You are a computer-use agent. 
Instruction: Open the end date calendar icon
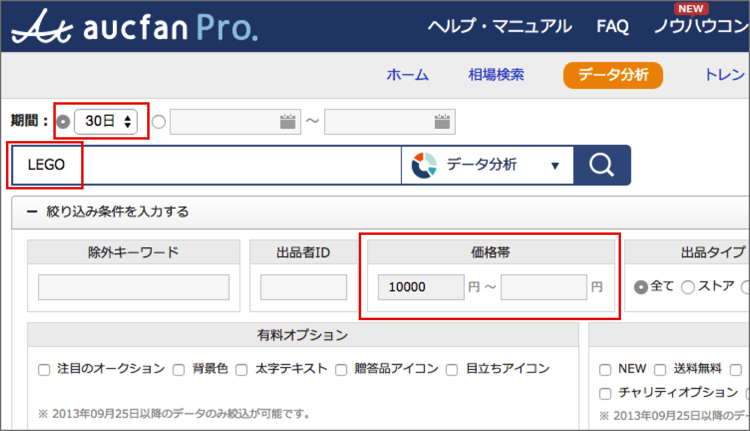pos(443,122)
